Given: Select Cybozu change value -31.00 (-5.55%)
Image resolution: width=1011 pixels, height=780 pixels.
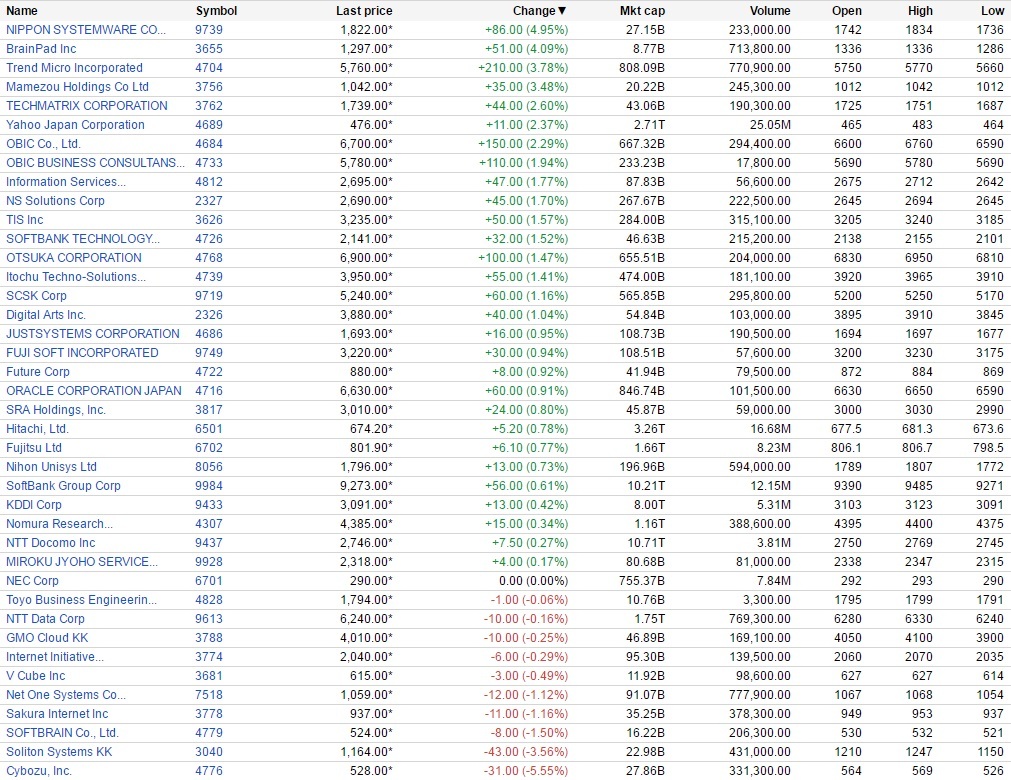Looking at the screenshot, I should click(x=526, y=772).
